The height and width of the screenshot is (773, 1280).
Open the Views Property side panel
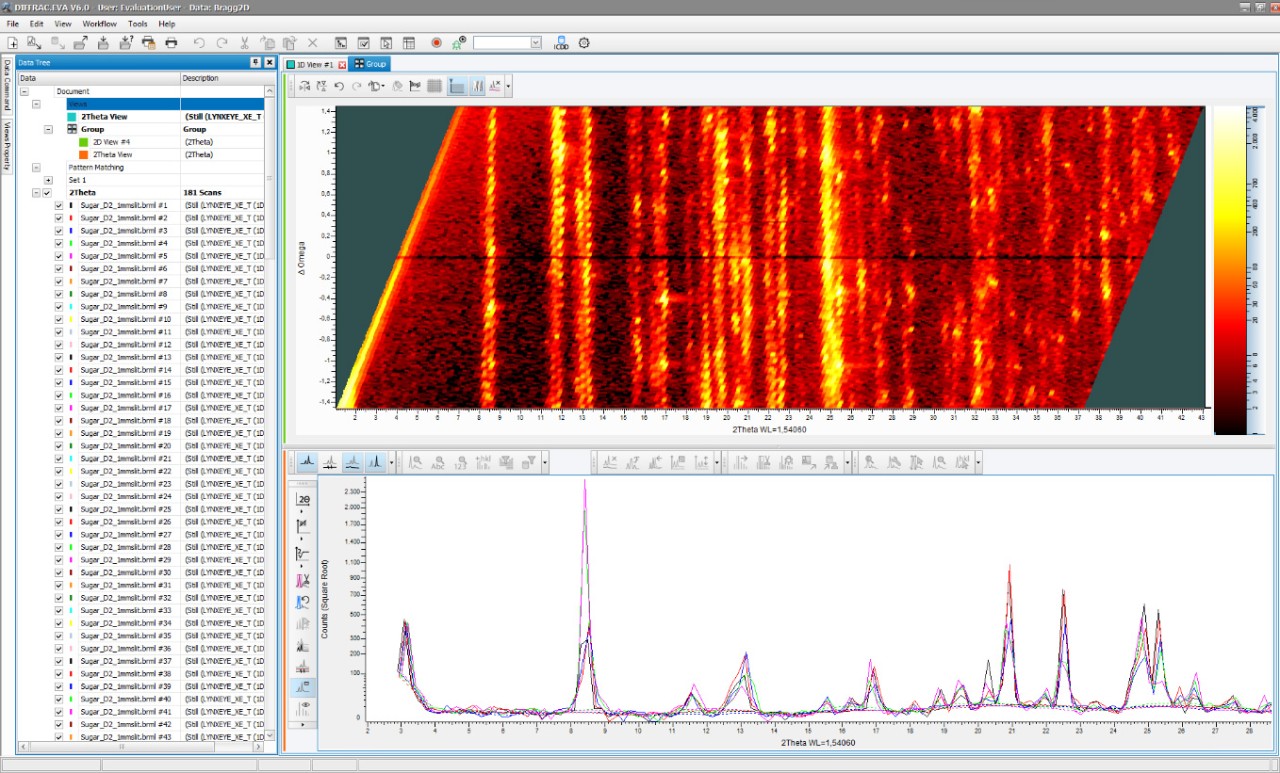tap(7, 146)
